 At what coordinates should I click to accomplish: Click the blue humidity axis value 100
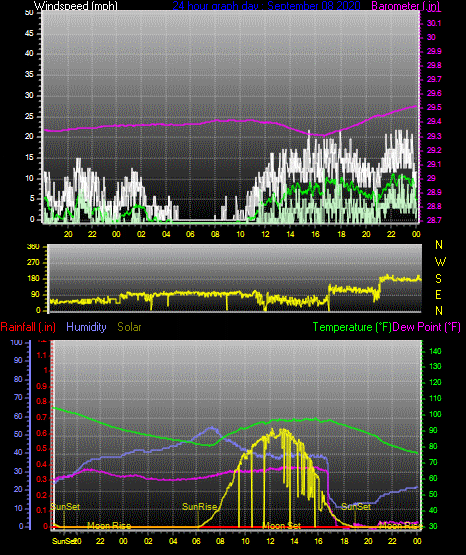tap(17, 343)
